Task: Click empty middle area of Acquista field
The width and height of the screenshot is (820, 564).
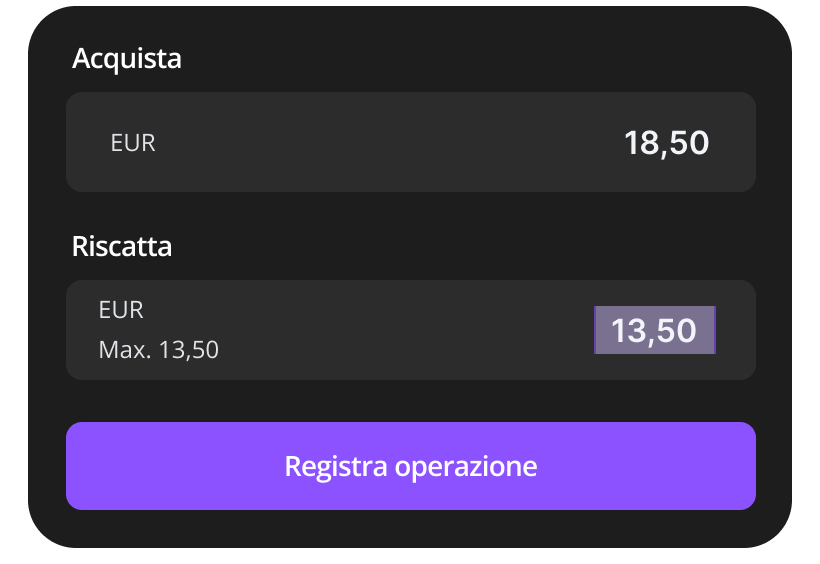Action: click(390, 143)
